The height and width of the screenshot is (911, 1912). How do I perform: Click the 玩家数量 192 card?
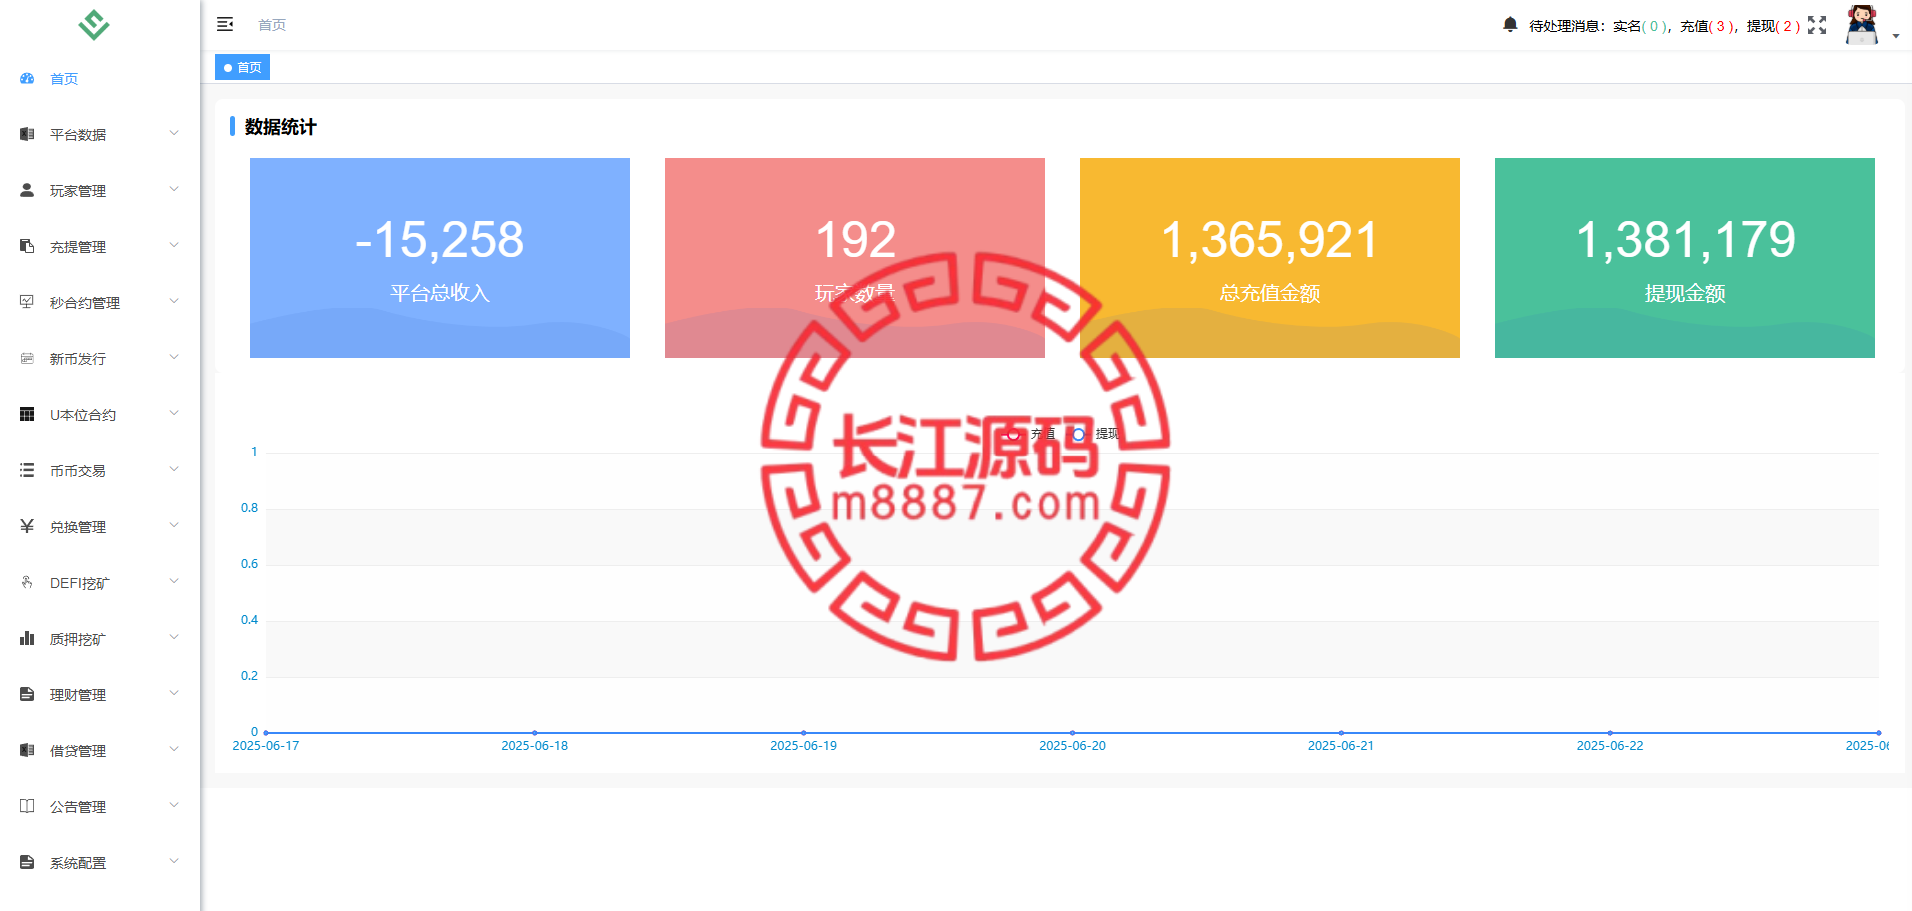pos(855,258)
